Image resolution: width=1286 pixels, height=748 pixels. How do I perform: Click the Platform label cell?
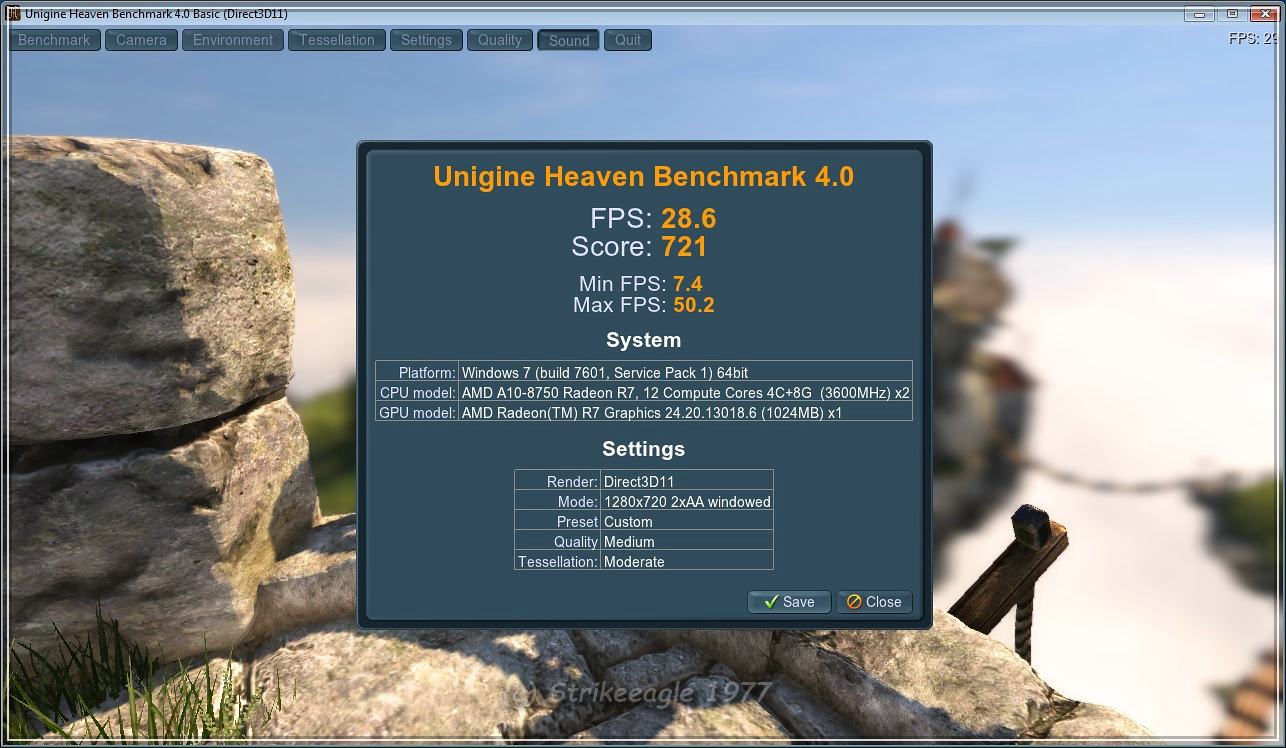417,372
